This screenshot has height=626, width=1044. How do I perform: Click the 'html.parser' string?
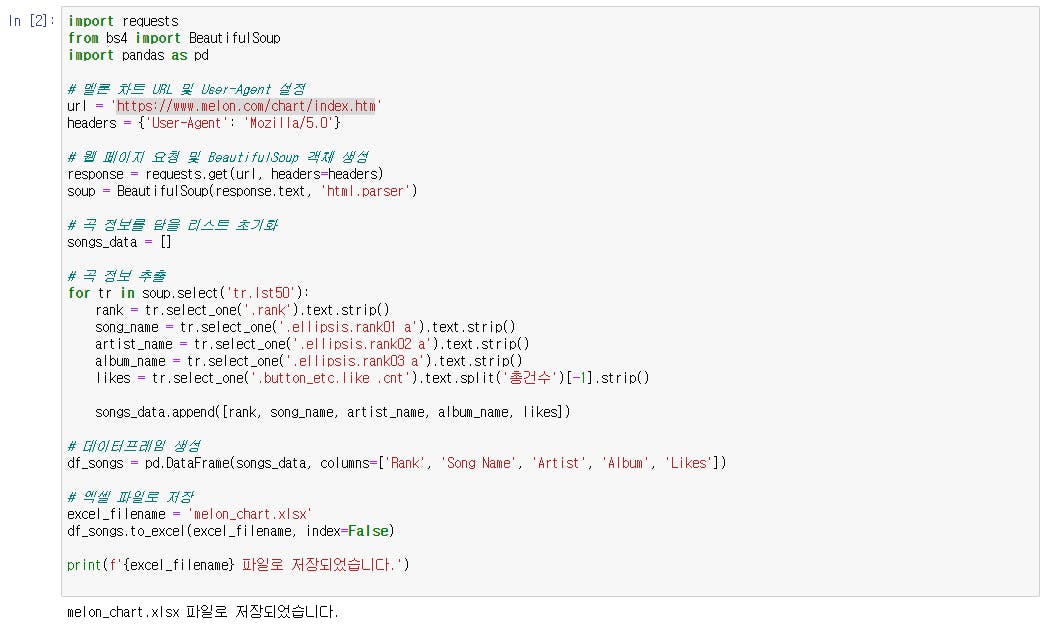click(x=364, y=191)
